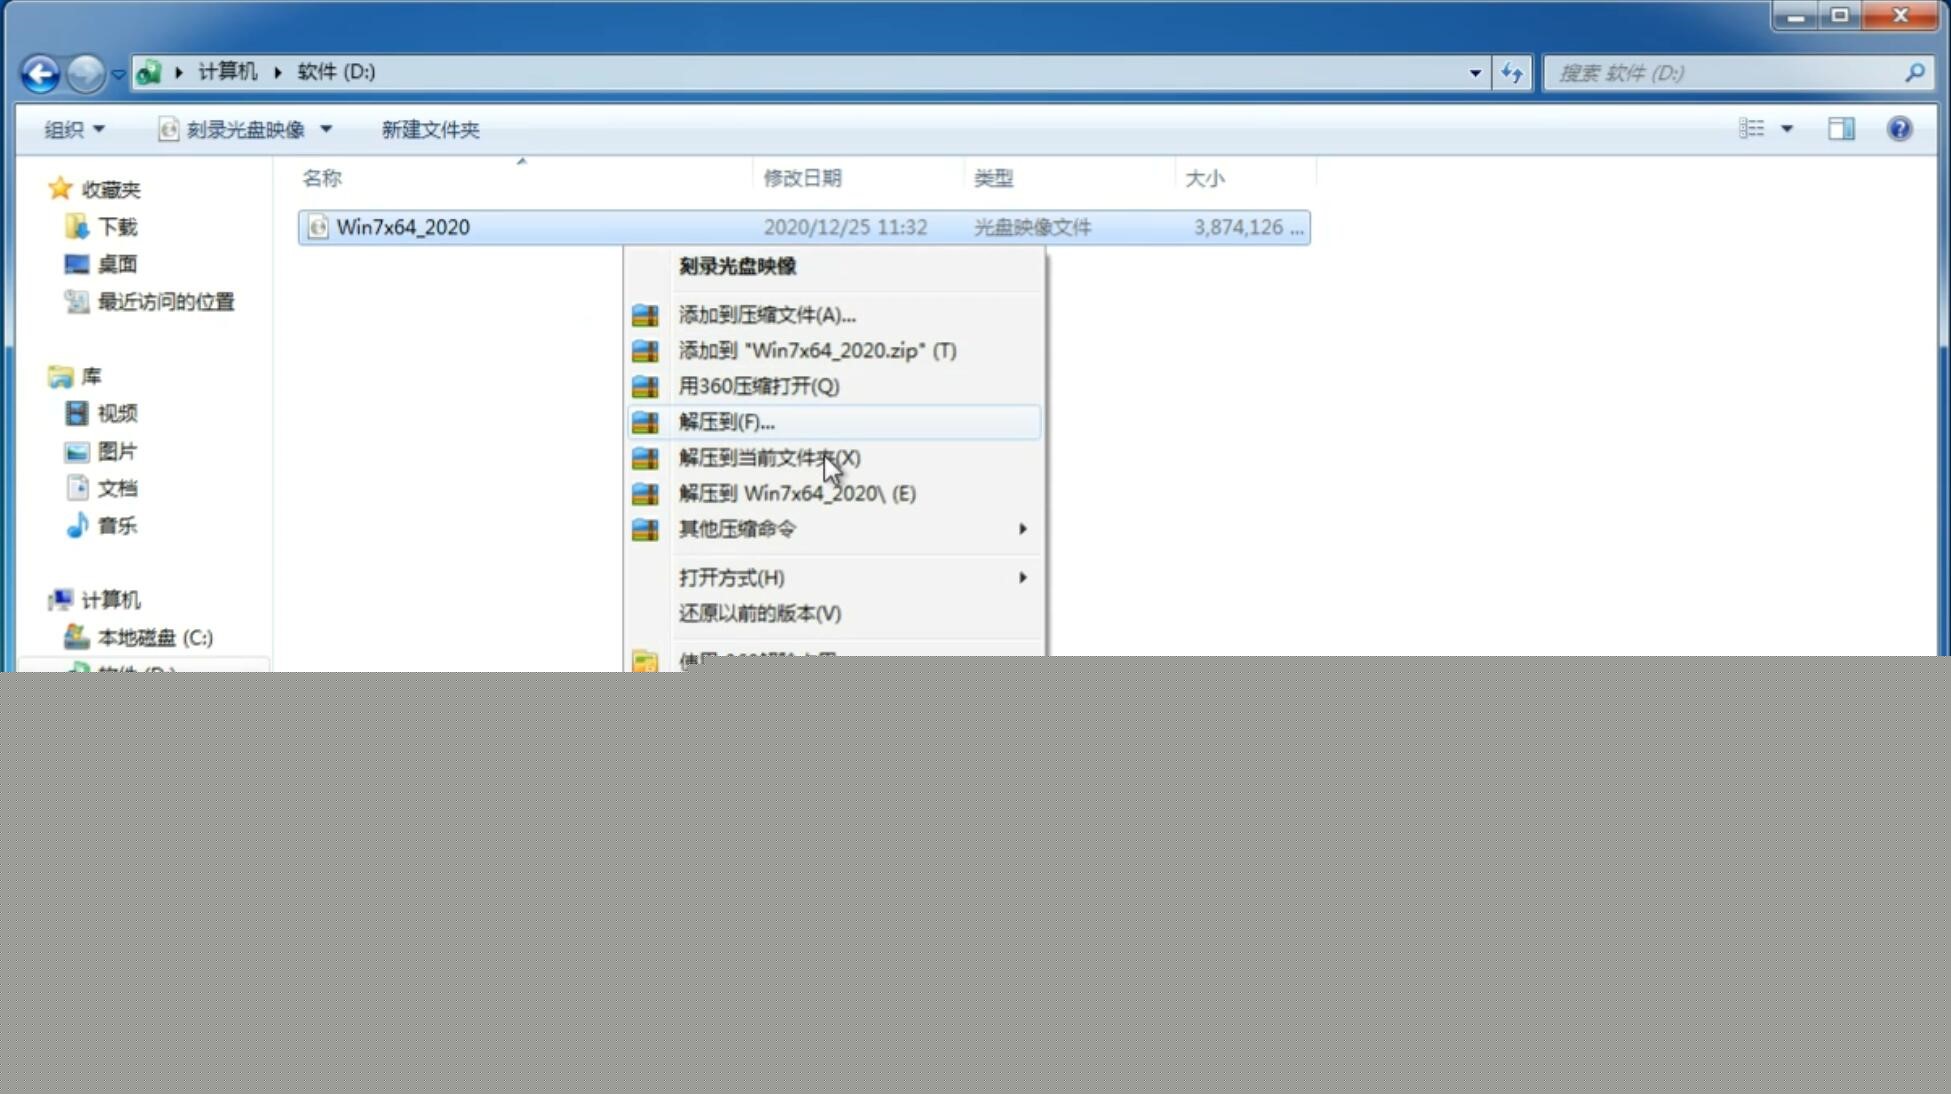Toggle the preview pane icon
The width and height of the screenshot is (1951, 1094).
click(1841, 128)
